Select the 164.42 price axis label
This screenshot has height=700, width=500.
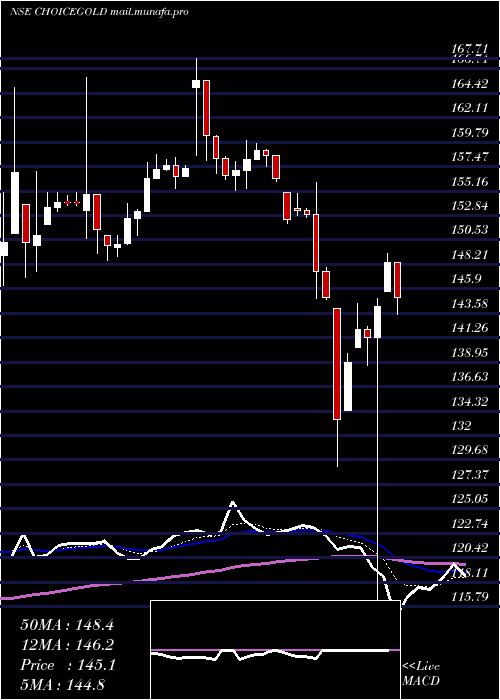[x=471, y=83]
